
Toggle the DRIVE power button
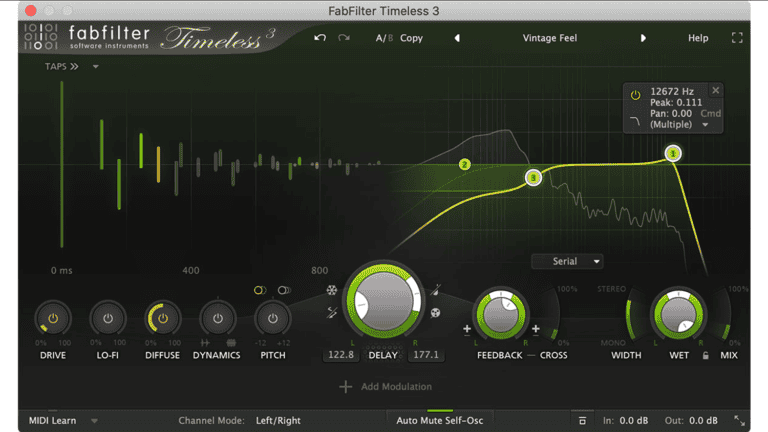point(53,318)
